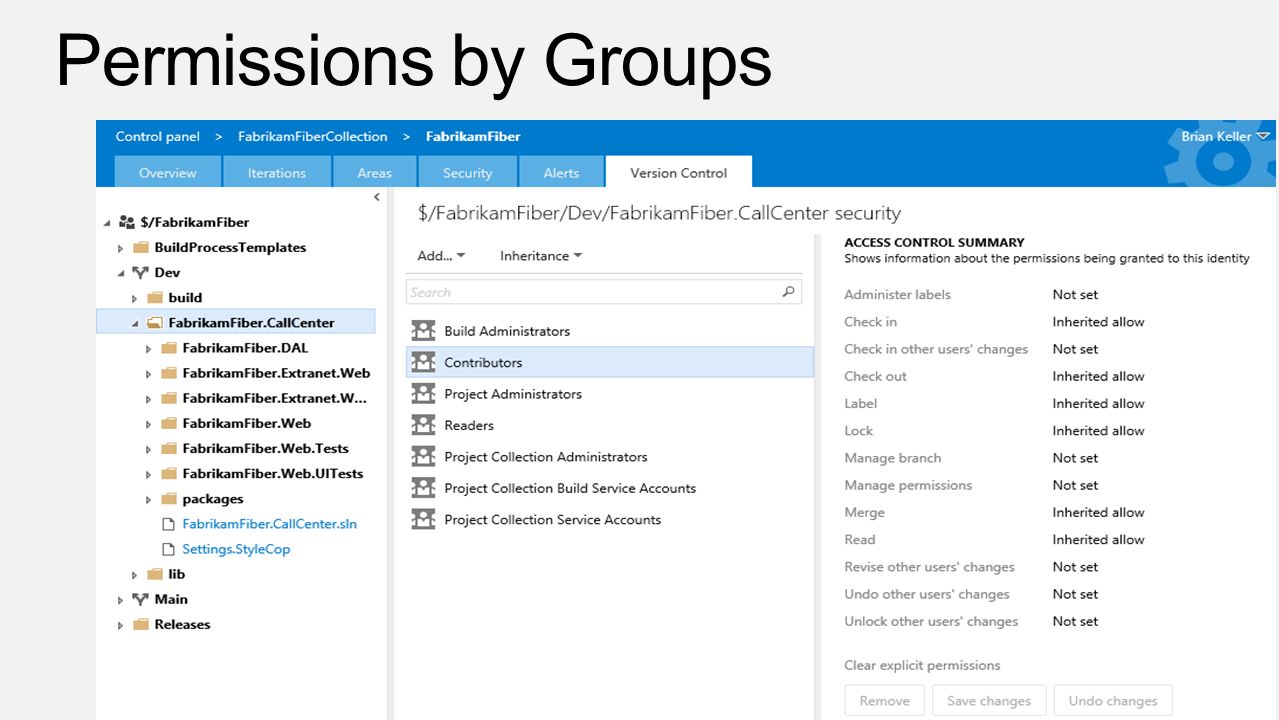Change the Merge permission value
Viewport: 1279px width, 720px height.
pyautogui.click(x=1098, y=512)
